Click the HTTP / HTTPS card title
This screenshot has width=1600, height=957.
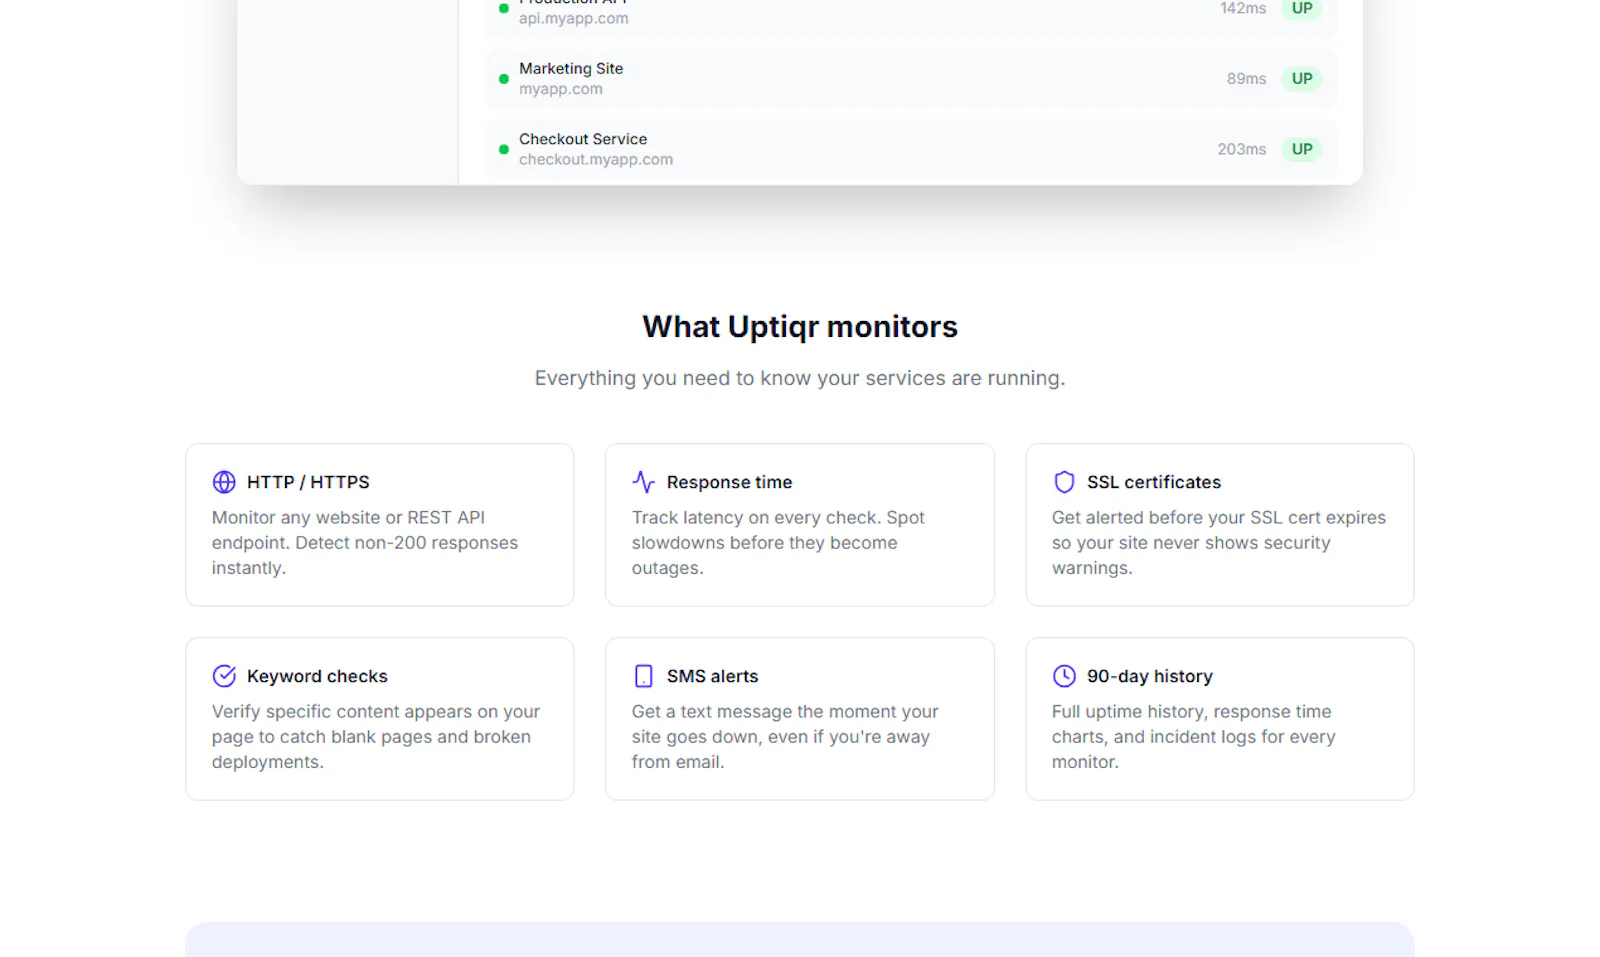308,482
